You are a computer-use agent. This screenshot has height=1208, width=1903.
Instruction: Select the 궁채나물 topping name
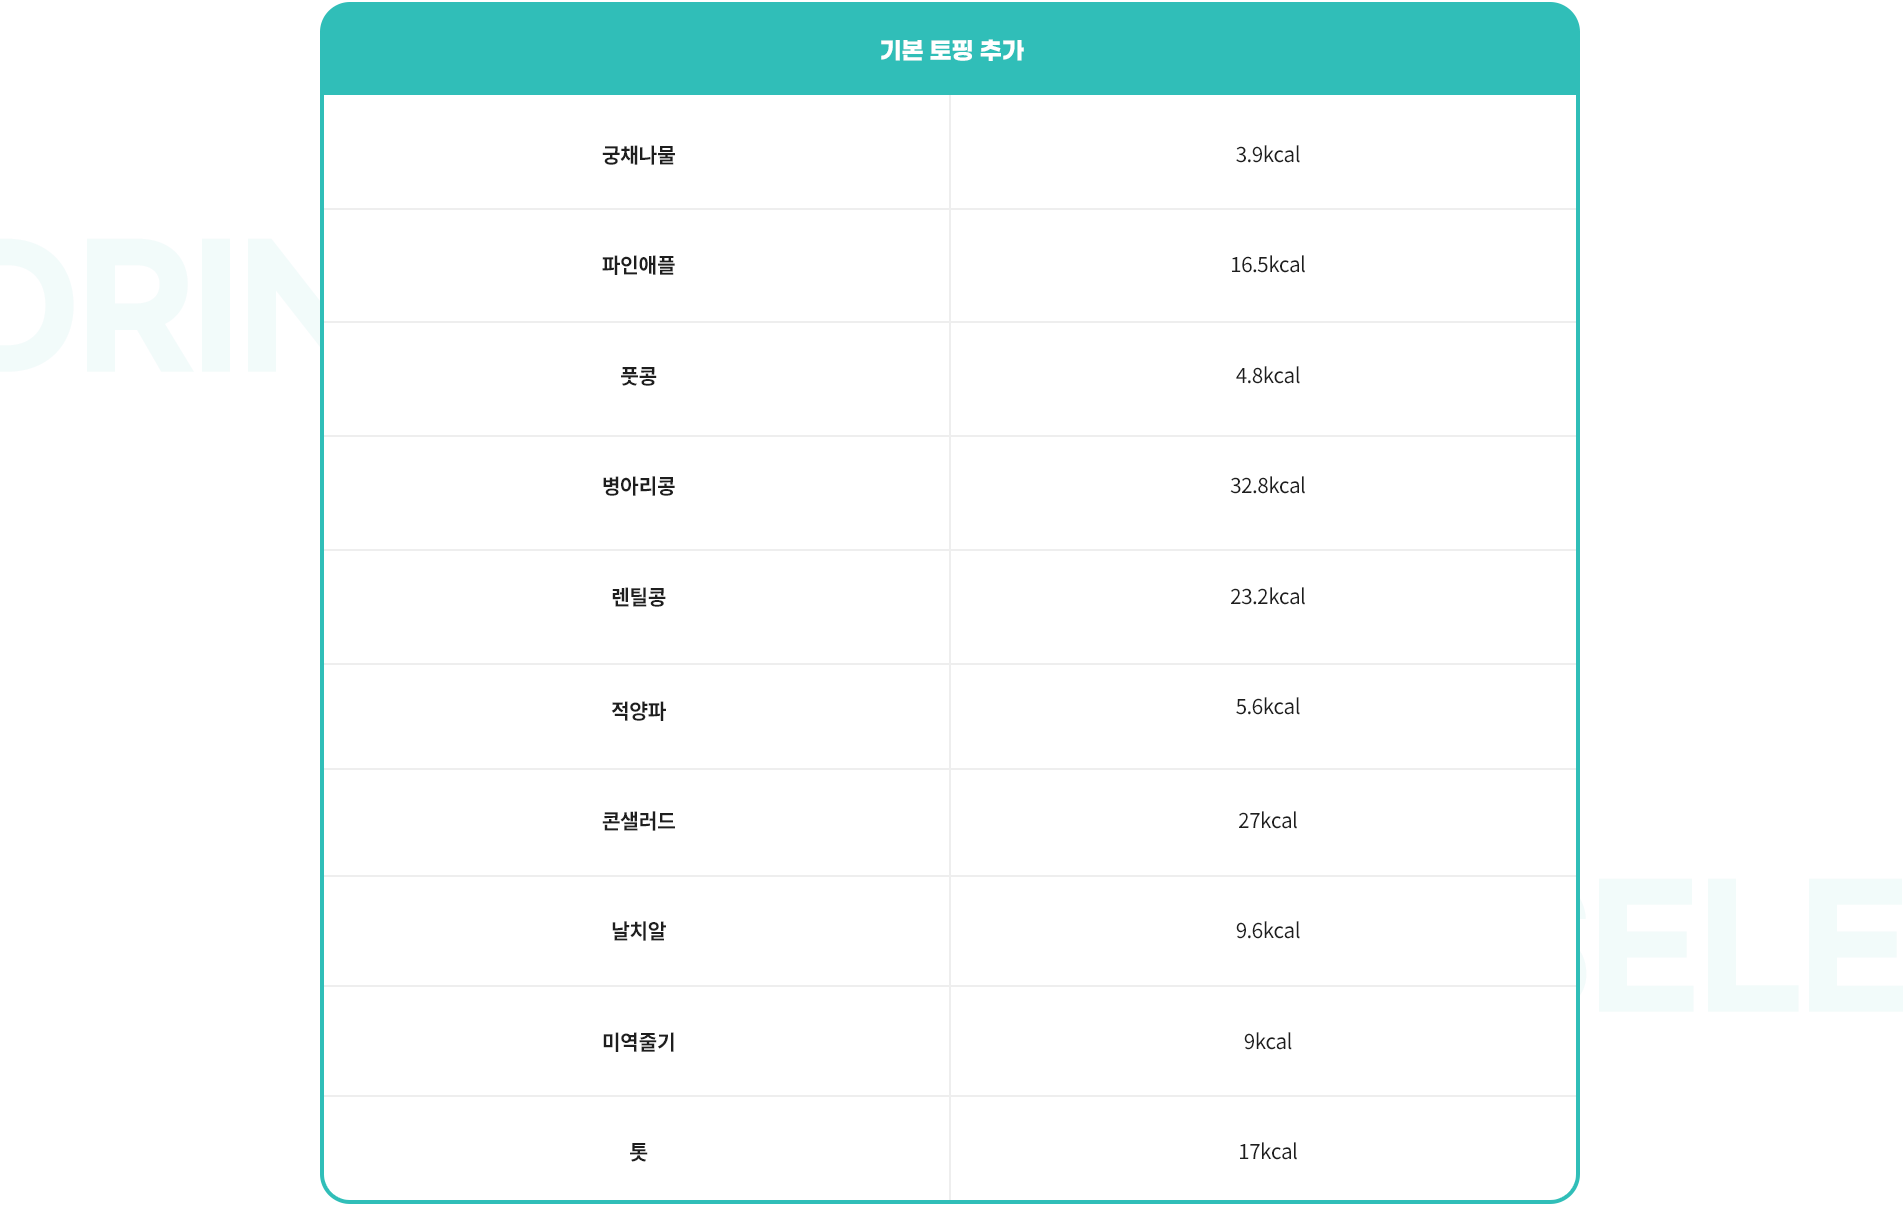click(638, 155)
